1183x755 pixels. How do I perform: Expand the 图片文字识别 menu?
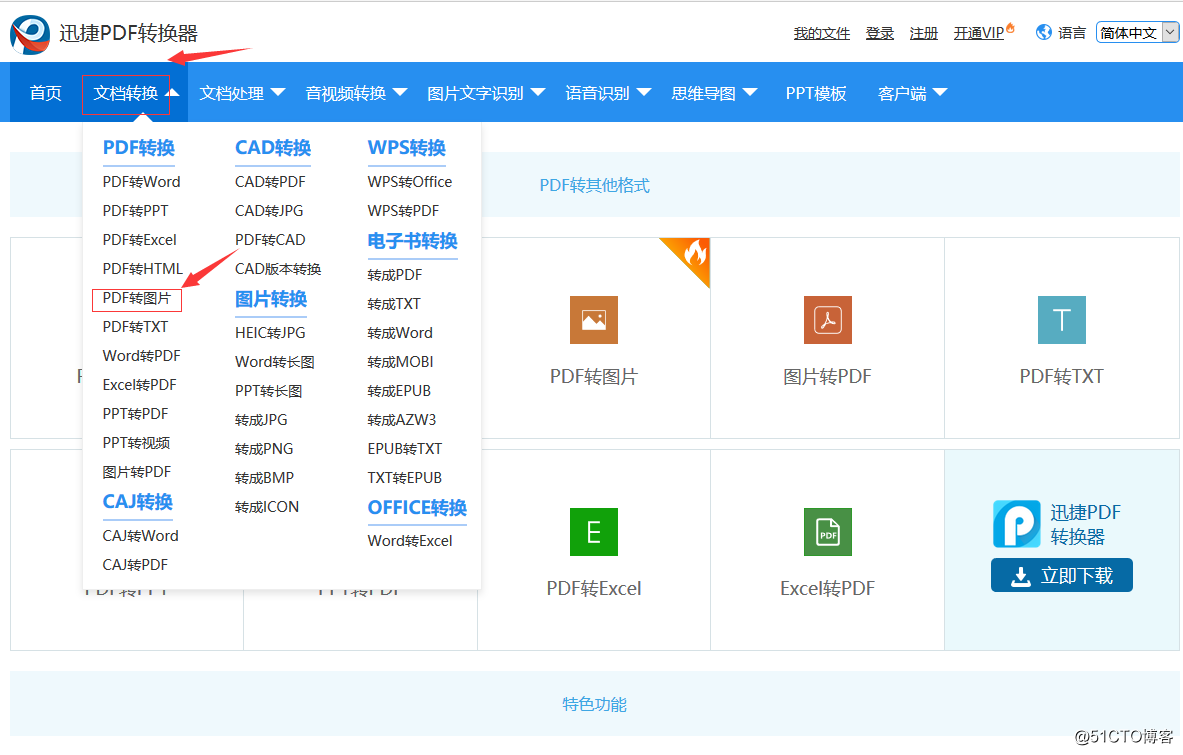486,93
